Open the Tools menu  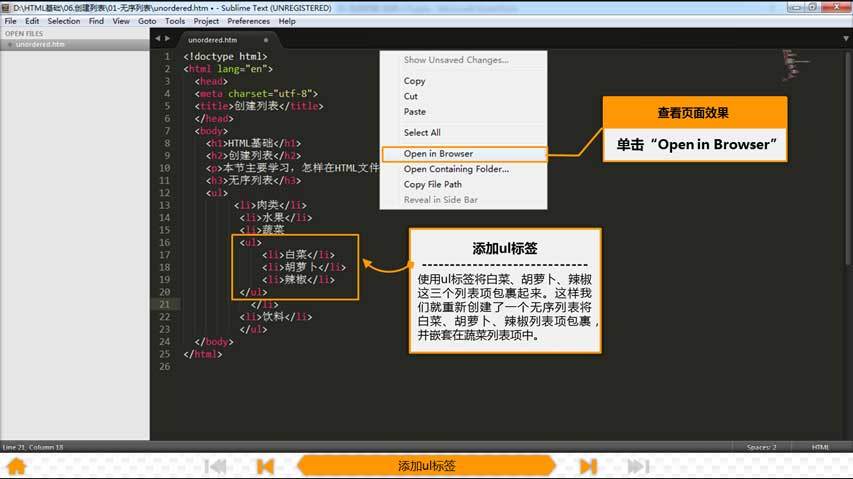(x=175, y=21)
